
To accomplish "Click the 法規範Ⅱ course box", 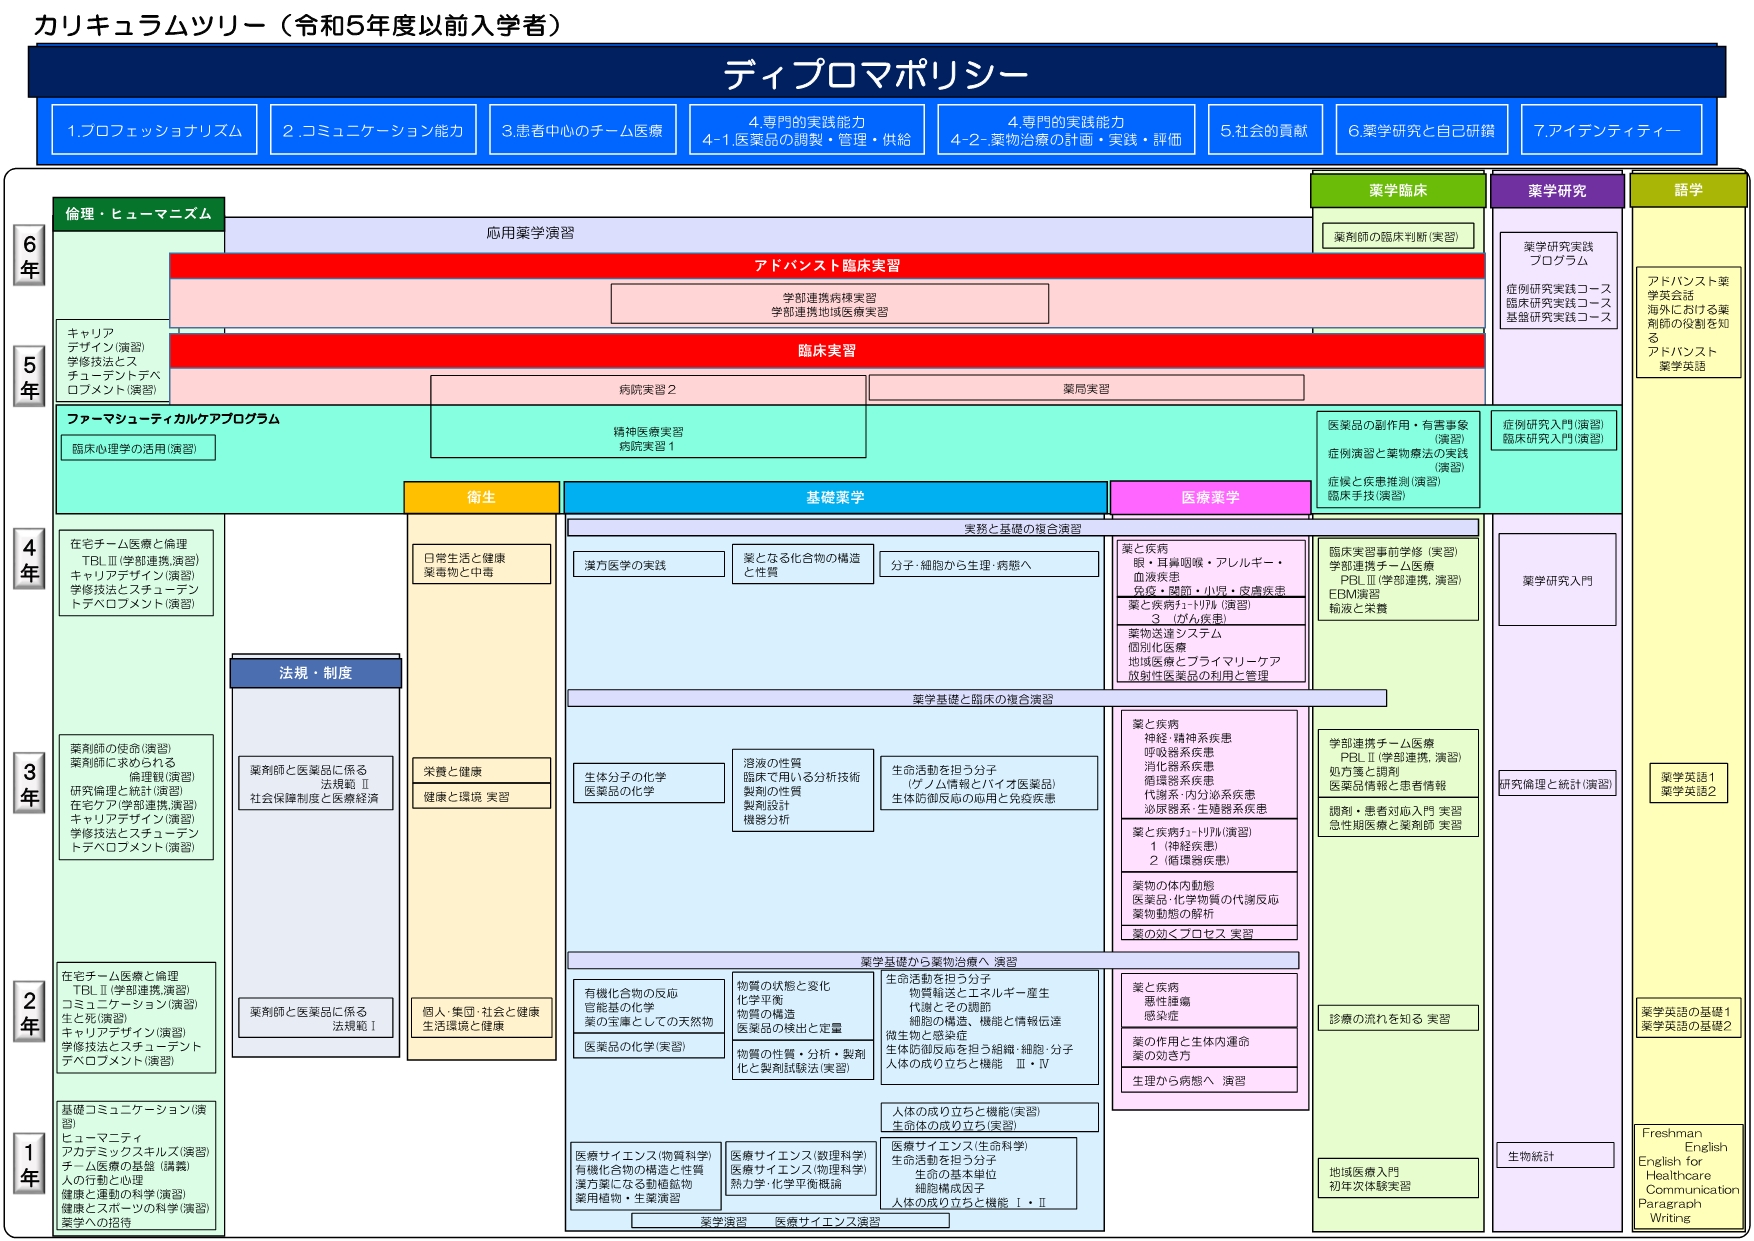I will [x=315, y=784].
